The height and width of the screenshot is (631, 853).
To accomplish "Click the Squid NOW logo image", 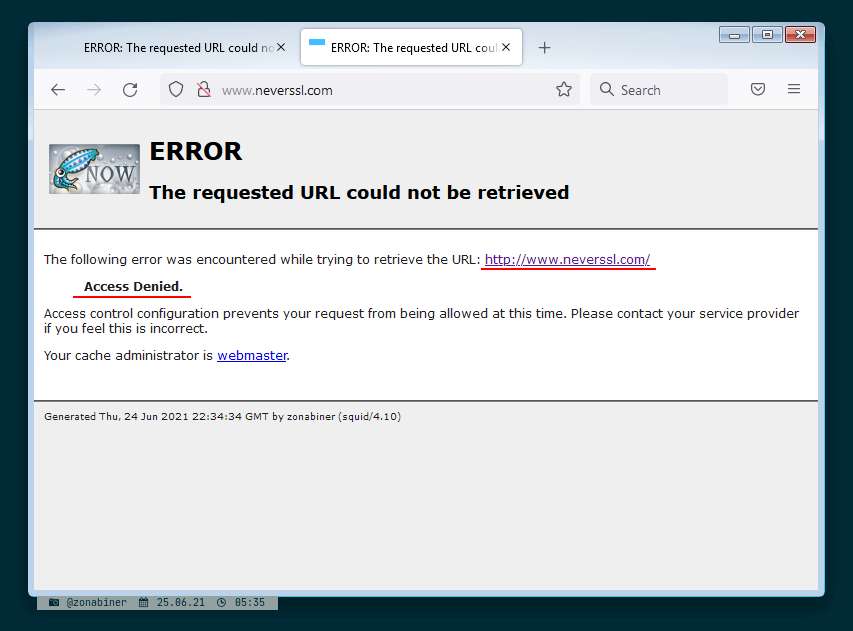I will click(x=94, y=168).
